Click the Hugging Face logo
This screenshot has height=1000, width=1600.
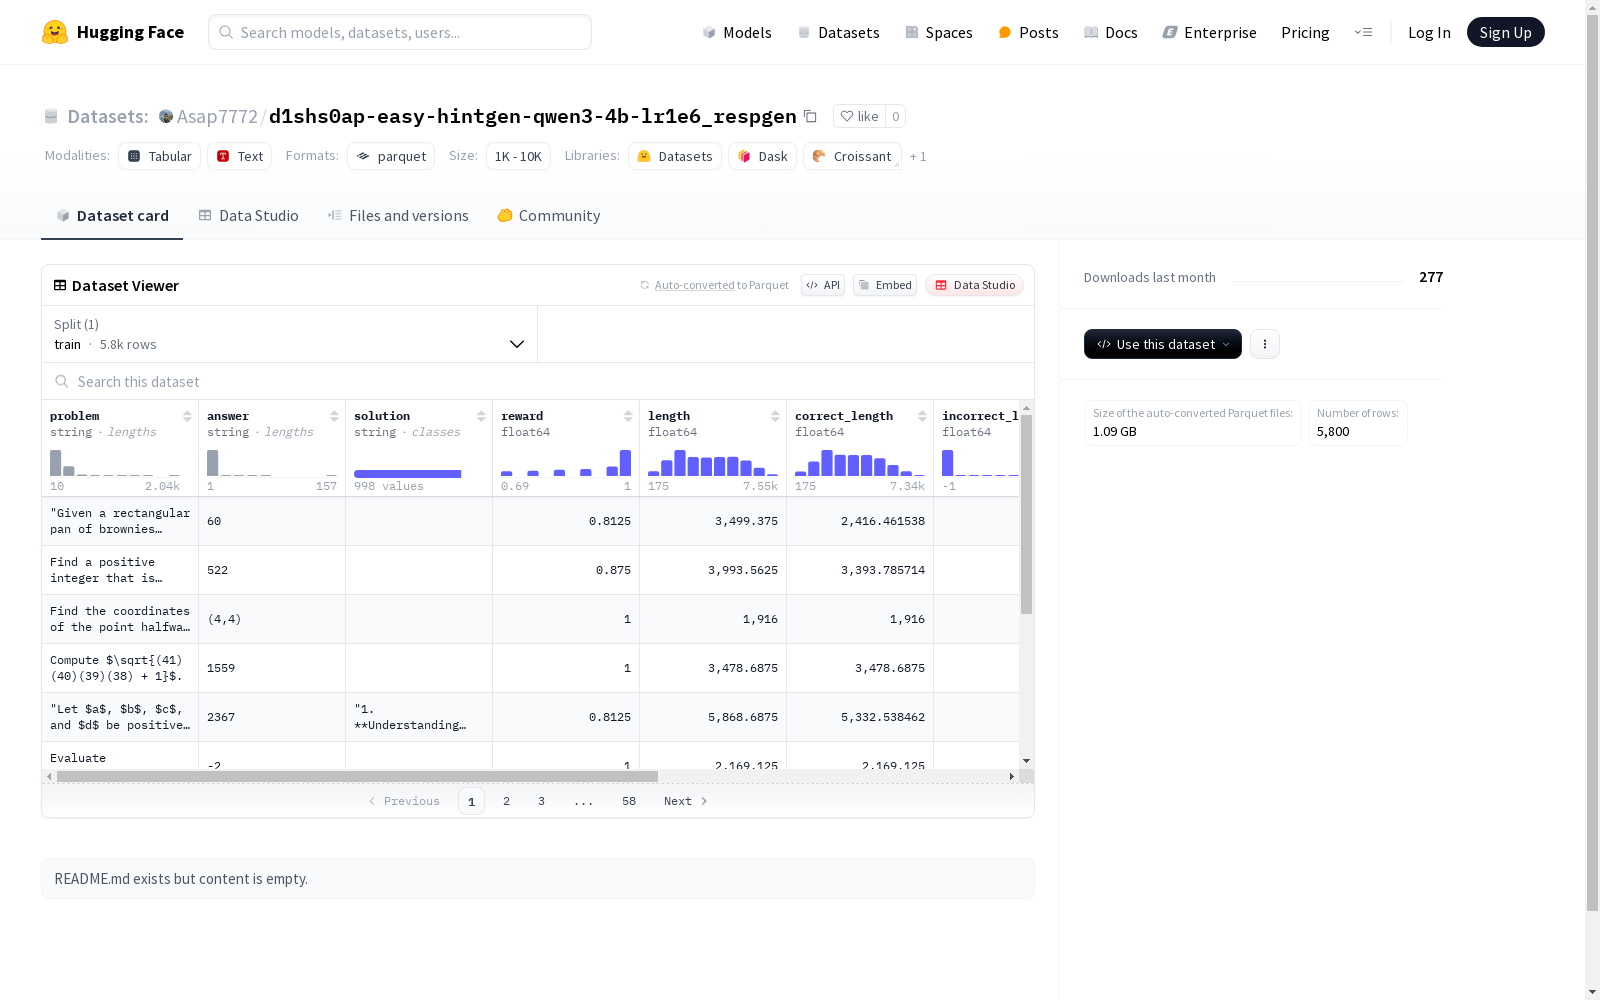tap(55, 32)
